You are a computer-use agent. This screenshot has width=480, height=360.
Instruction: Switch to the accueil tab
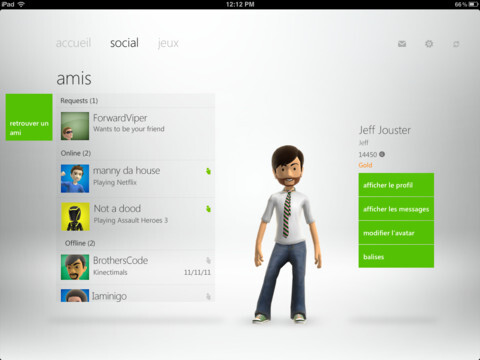(73, 43)
